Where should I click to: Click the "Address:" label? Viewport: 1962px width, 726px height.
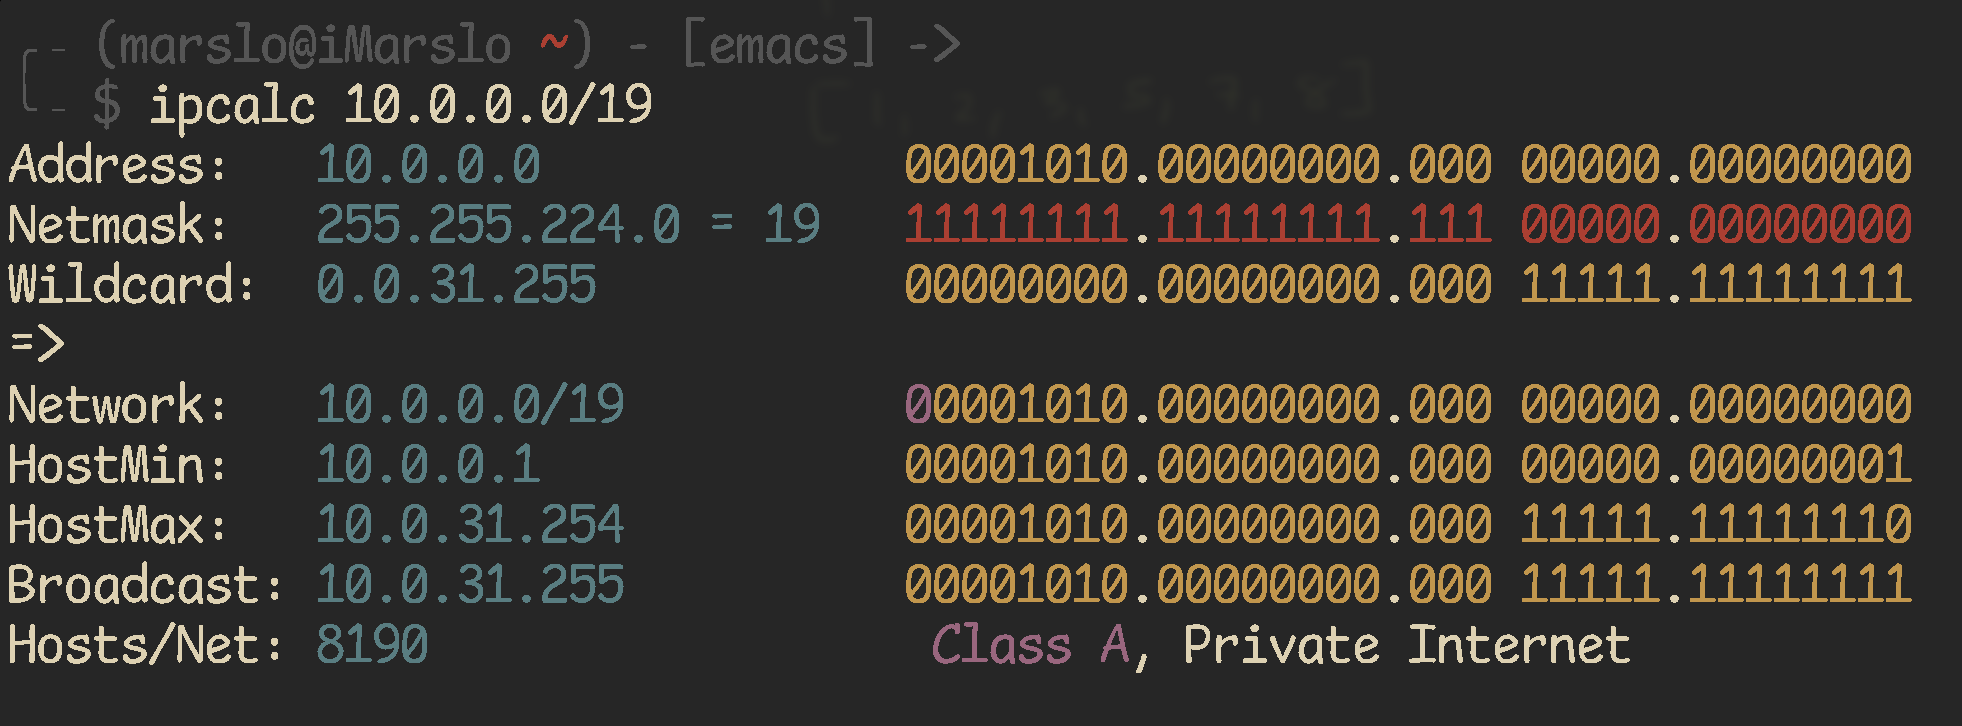(x=118, y=165)
